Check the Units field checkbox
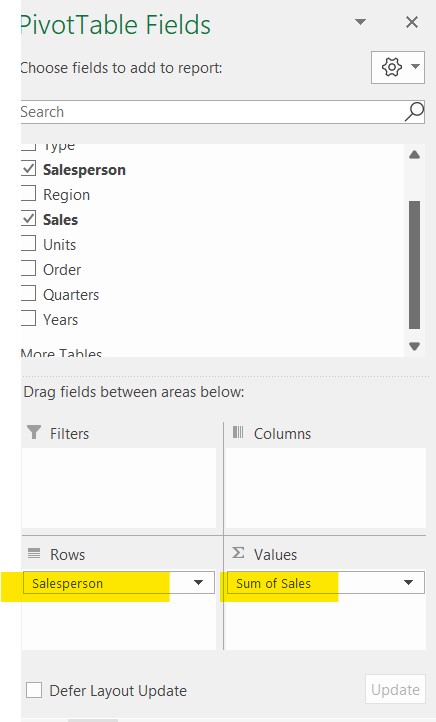The image size is (436, 722). coord(28,244)
